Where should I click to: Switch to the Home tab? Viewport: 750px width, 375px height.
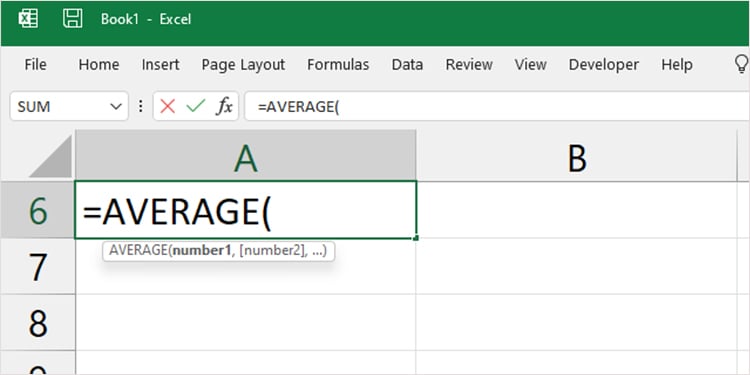[99, 65]
